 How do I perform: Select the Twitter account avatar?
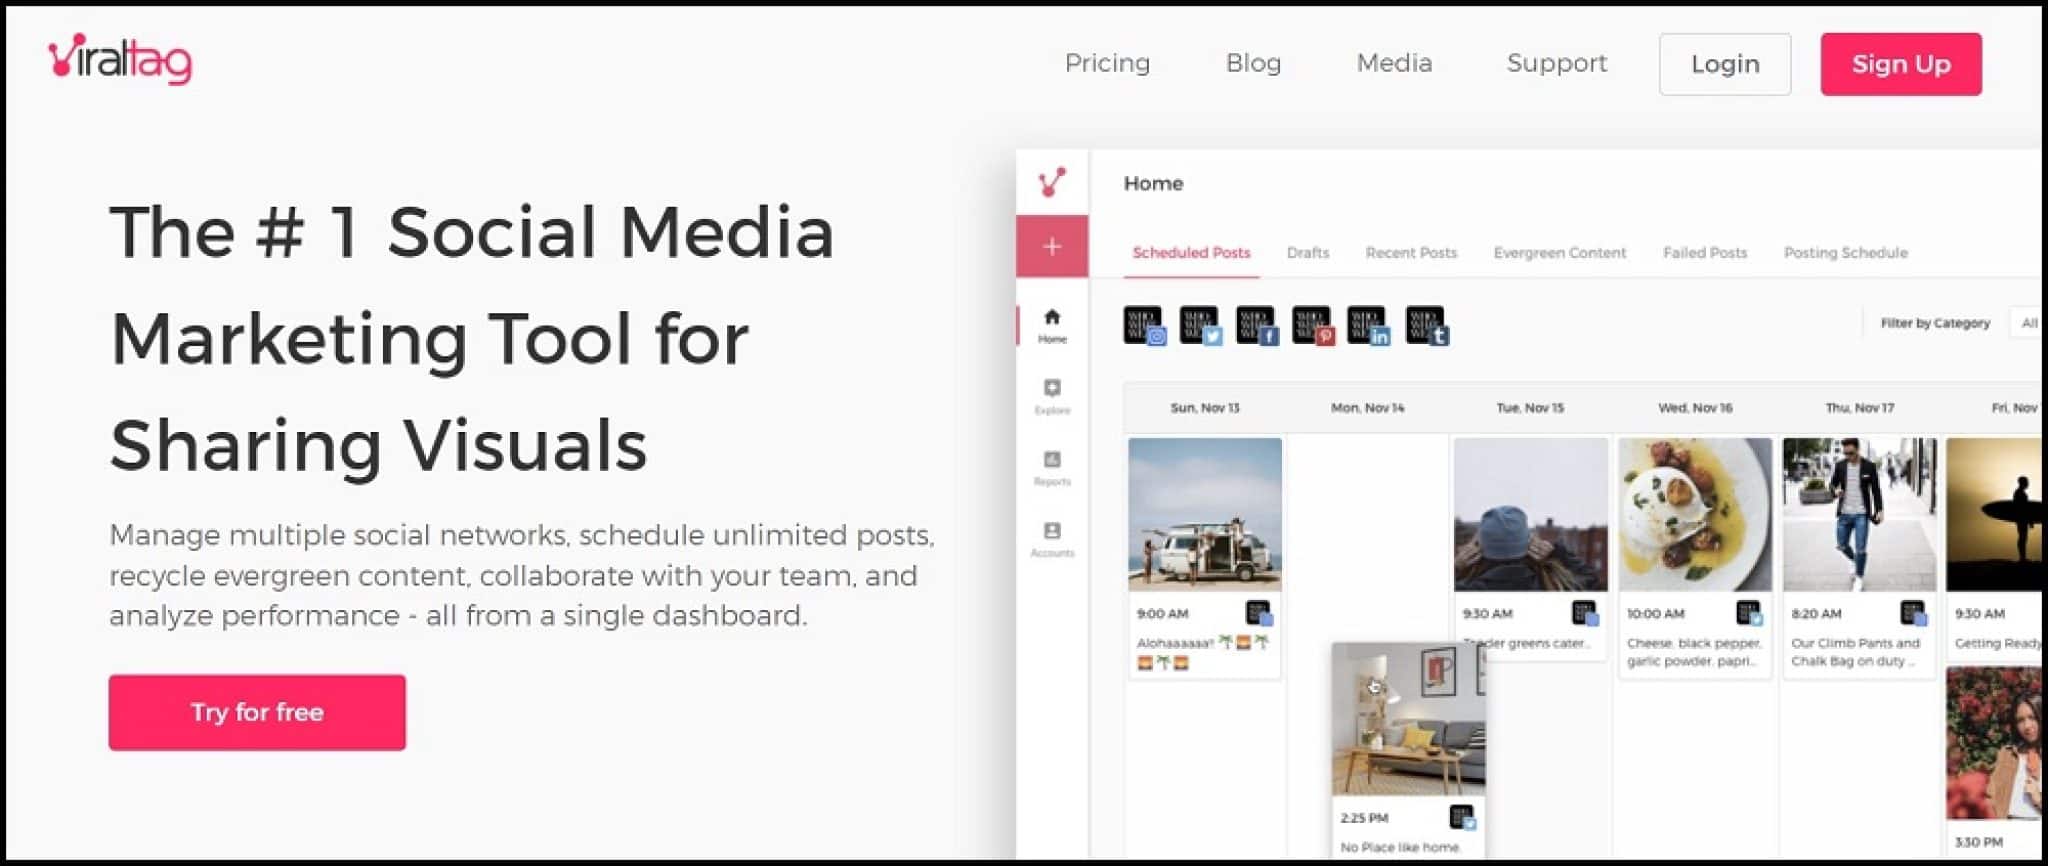[1200, 325]
